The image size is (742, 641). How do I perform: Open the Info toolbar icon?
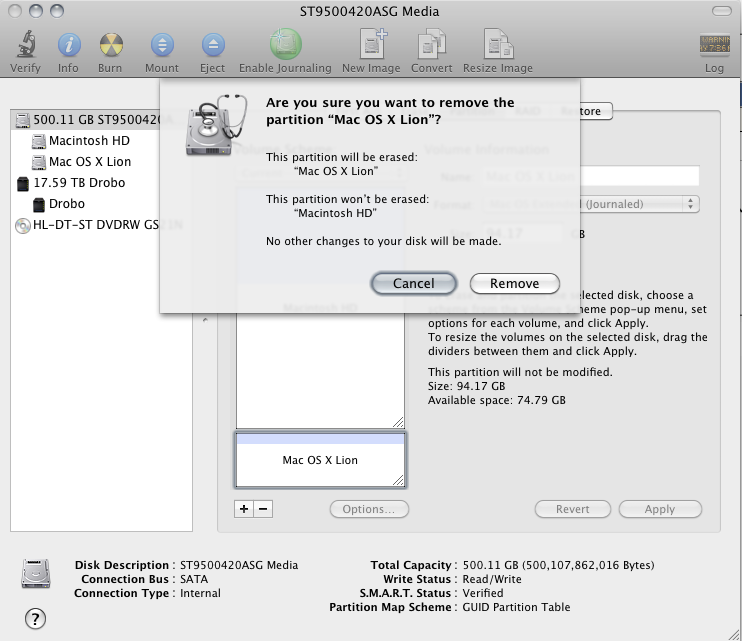(69, 45)
